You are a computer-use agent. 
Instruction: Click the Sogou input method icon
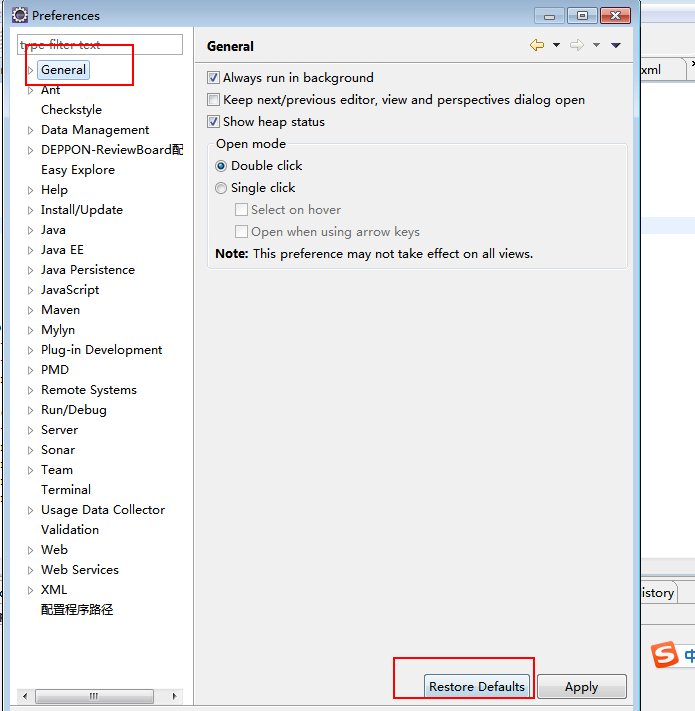[x=665, y=655]
